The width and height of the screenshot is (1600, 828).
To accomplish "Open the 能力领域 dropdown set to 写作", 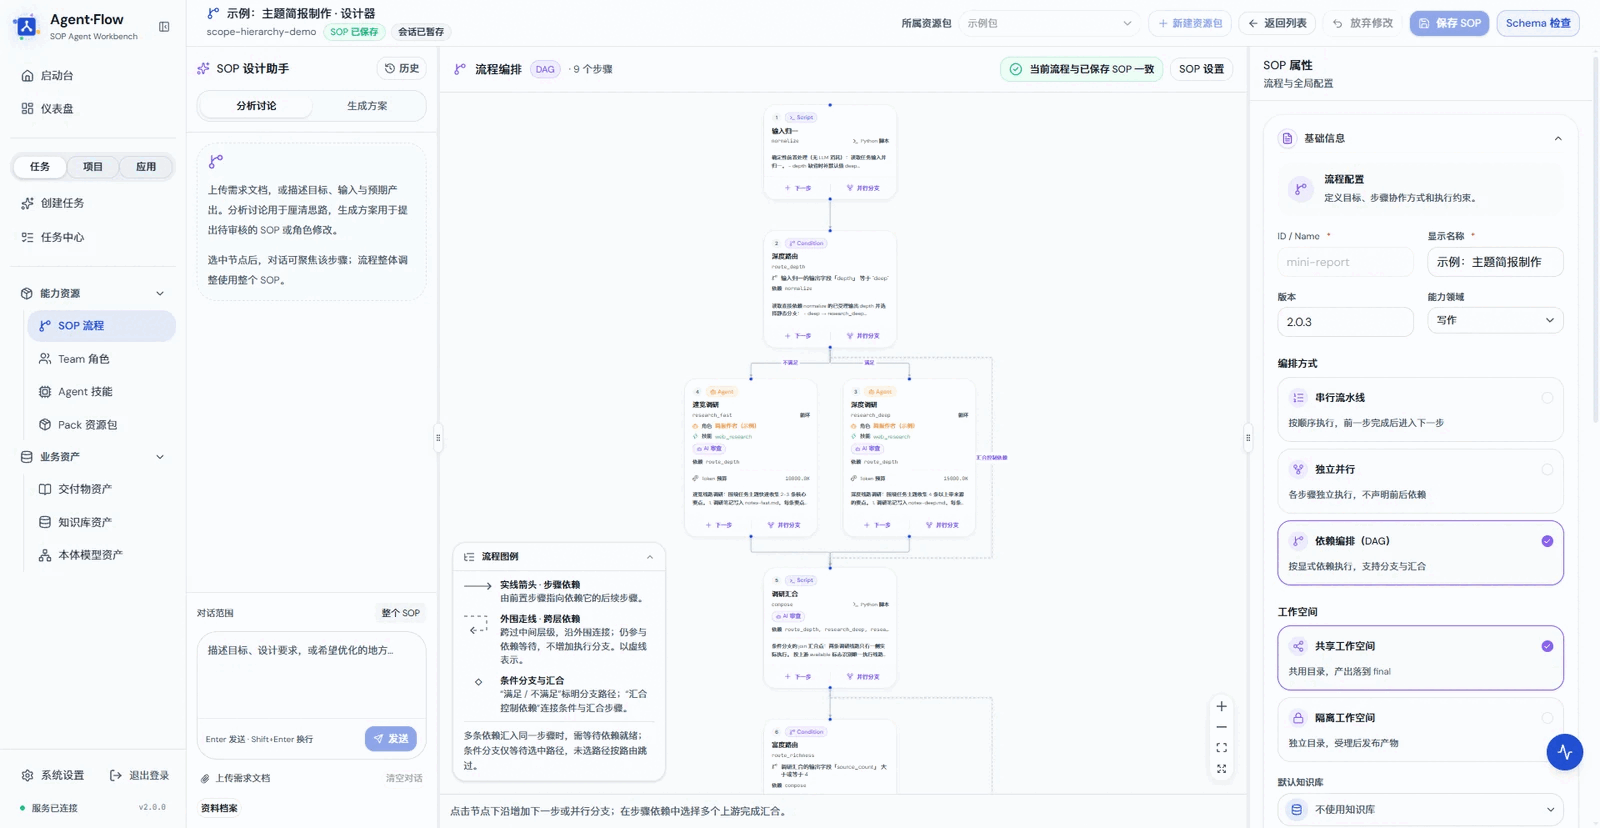I will [x=1495, y=320].
